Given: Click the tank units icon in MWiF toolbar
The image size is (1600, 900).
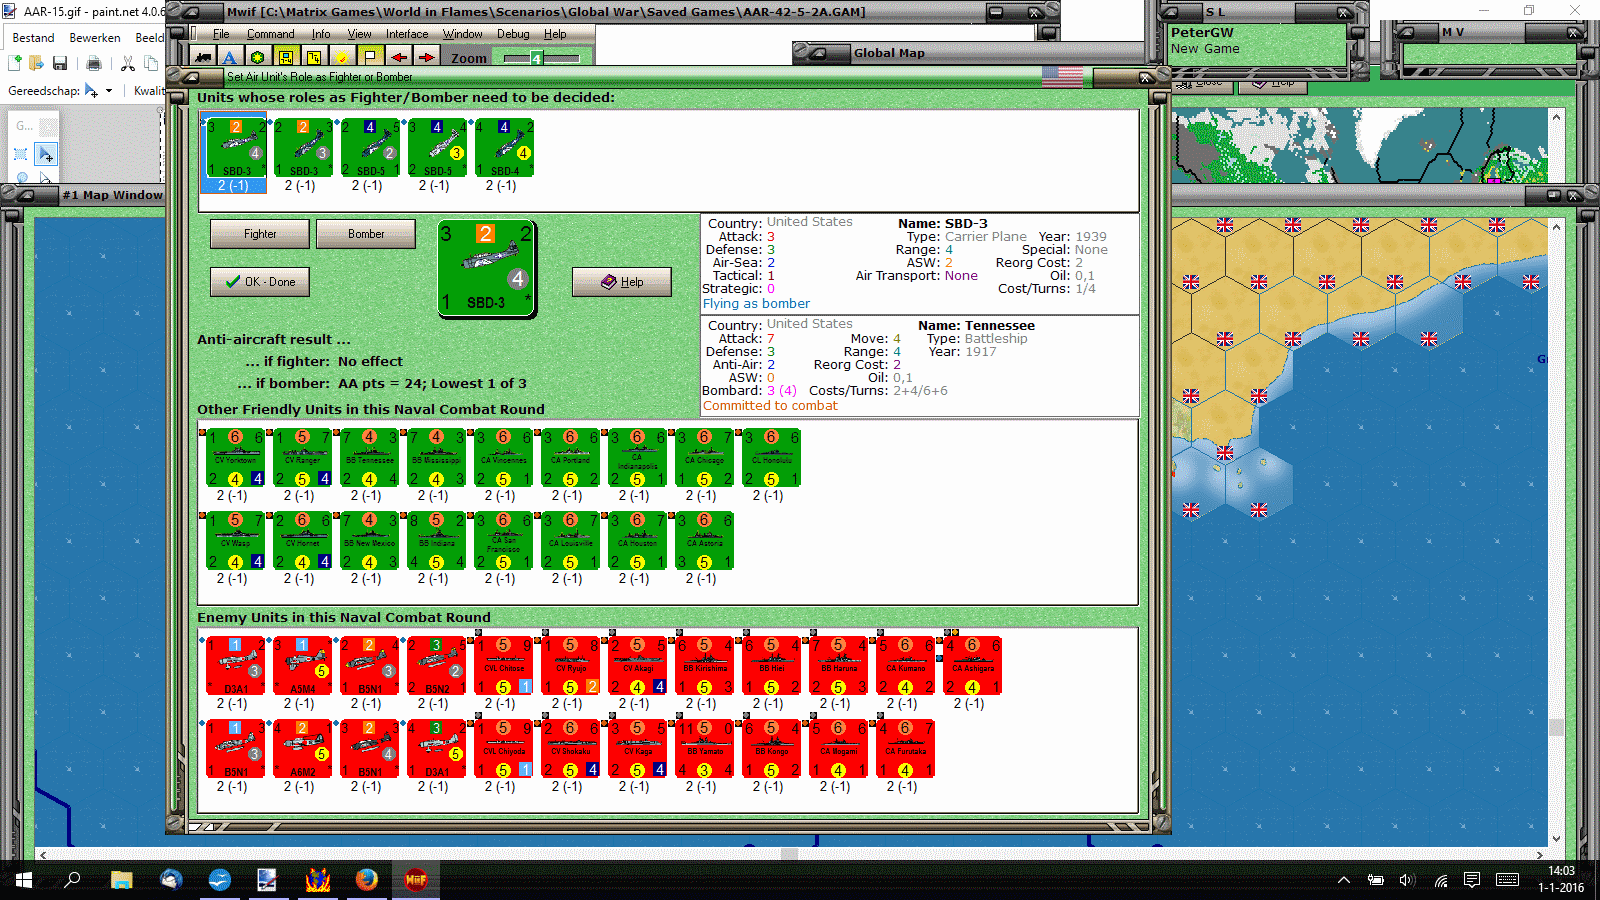Looking at the screenshot, I should tap(204, 57).
